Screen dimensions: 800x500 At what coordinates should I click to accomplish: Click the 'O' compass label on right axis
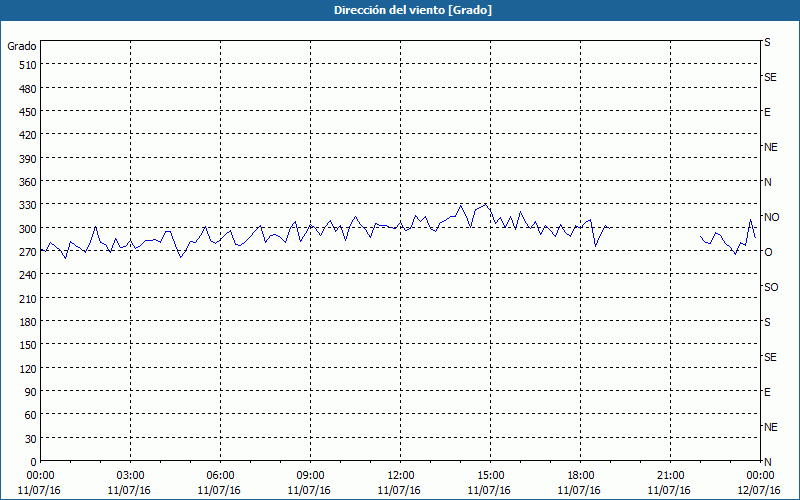coord(768,252)
